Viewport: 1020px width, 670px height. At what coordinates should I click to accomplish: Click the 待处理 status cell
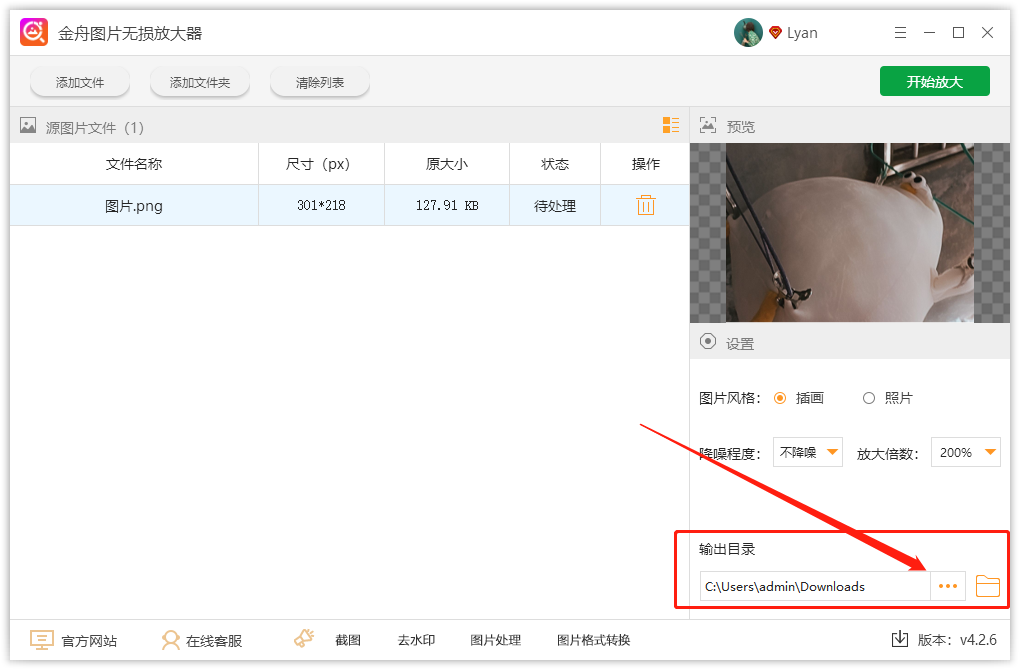(555, 206)
